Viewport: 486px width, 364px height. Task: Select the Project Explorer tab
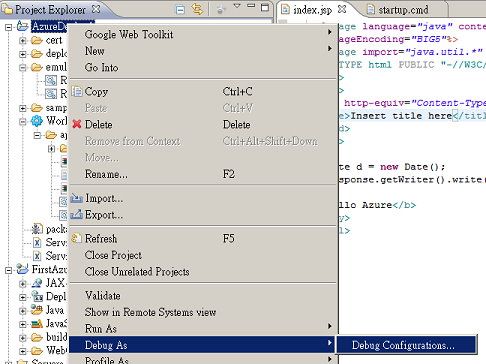pos(50,10)
